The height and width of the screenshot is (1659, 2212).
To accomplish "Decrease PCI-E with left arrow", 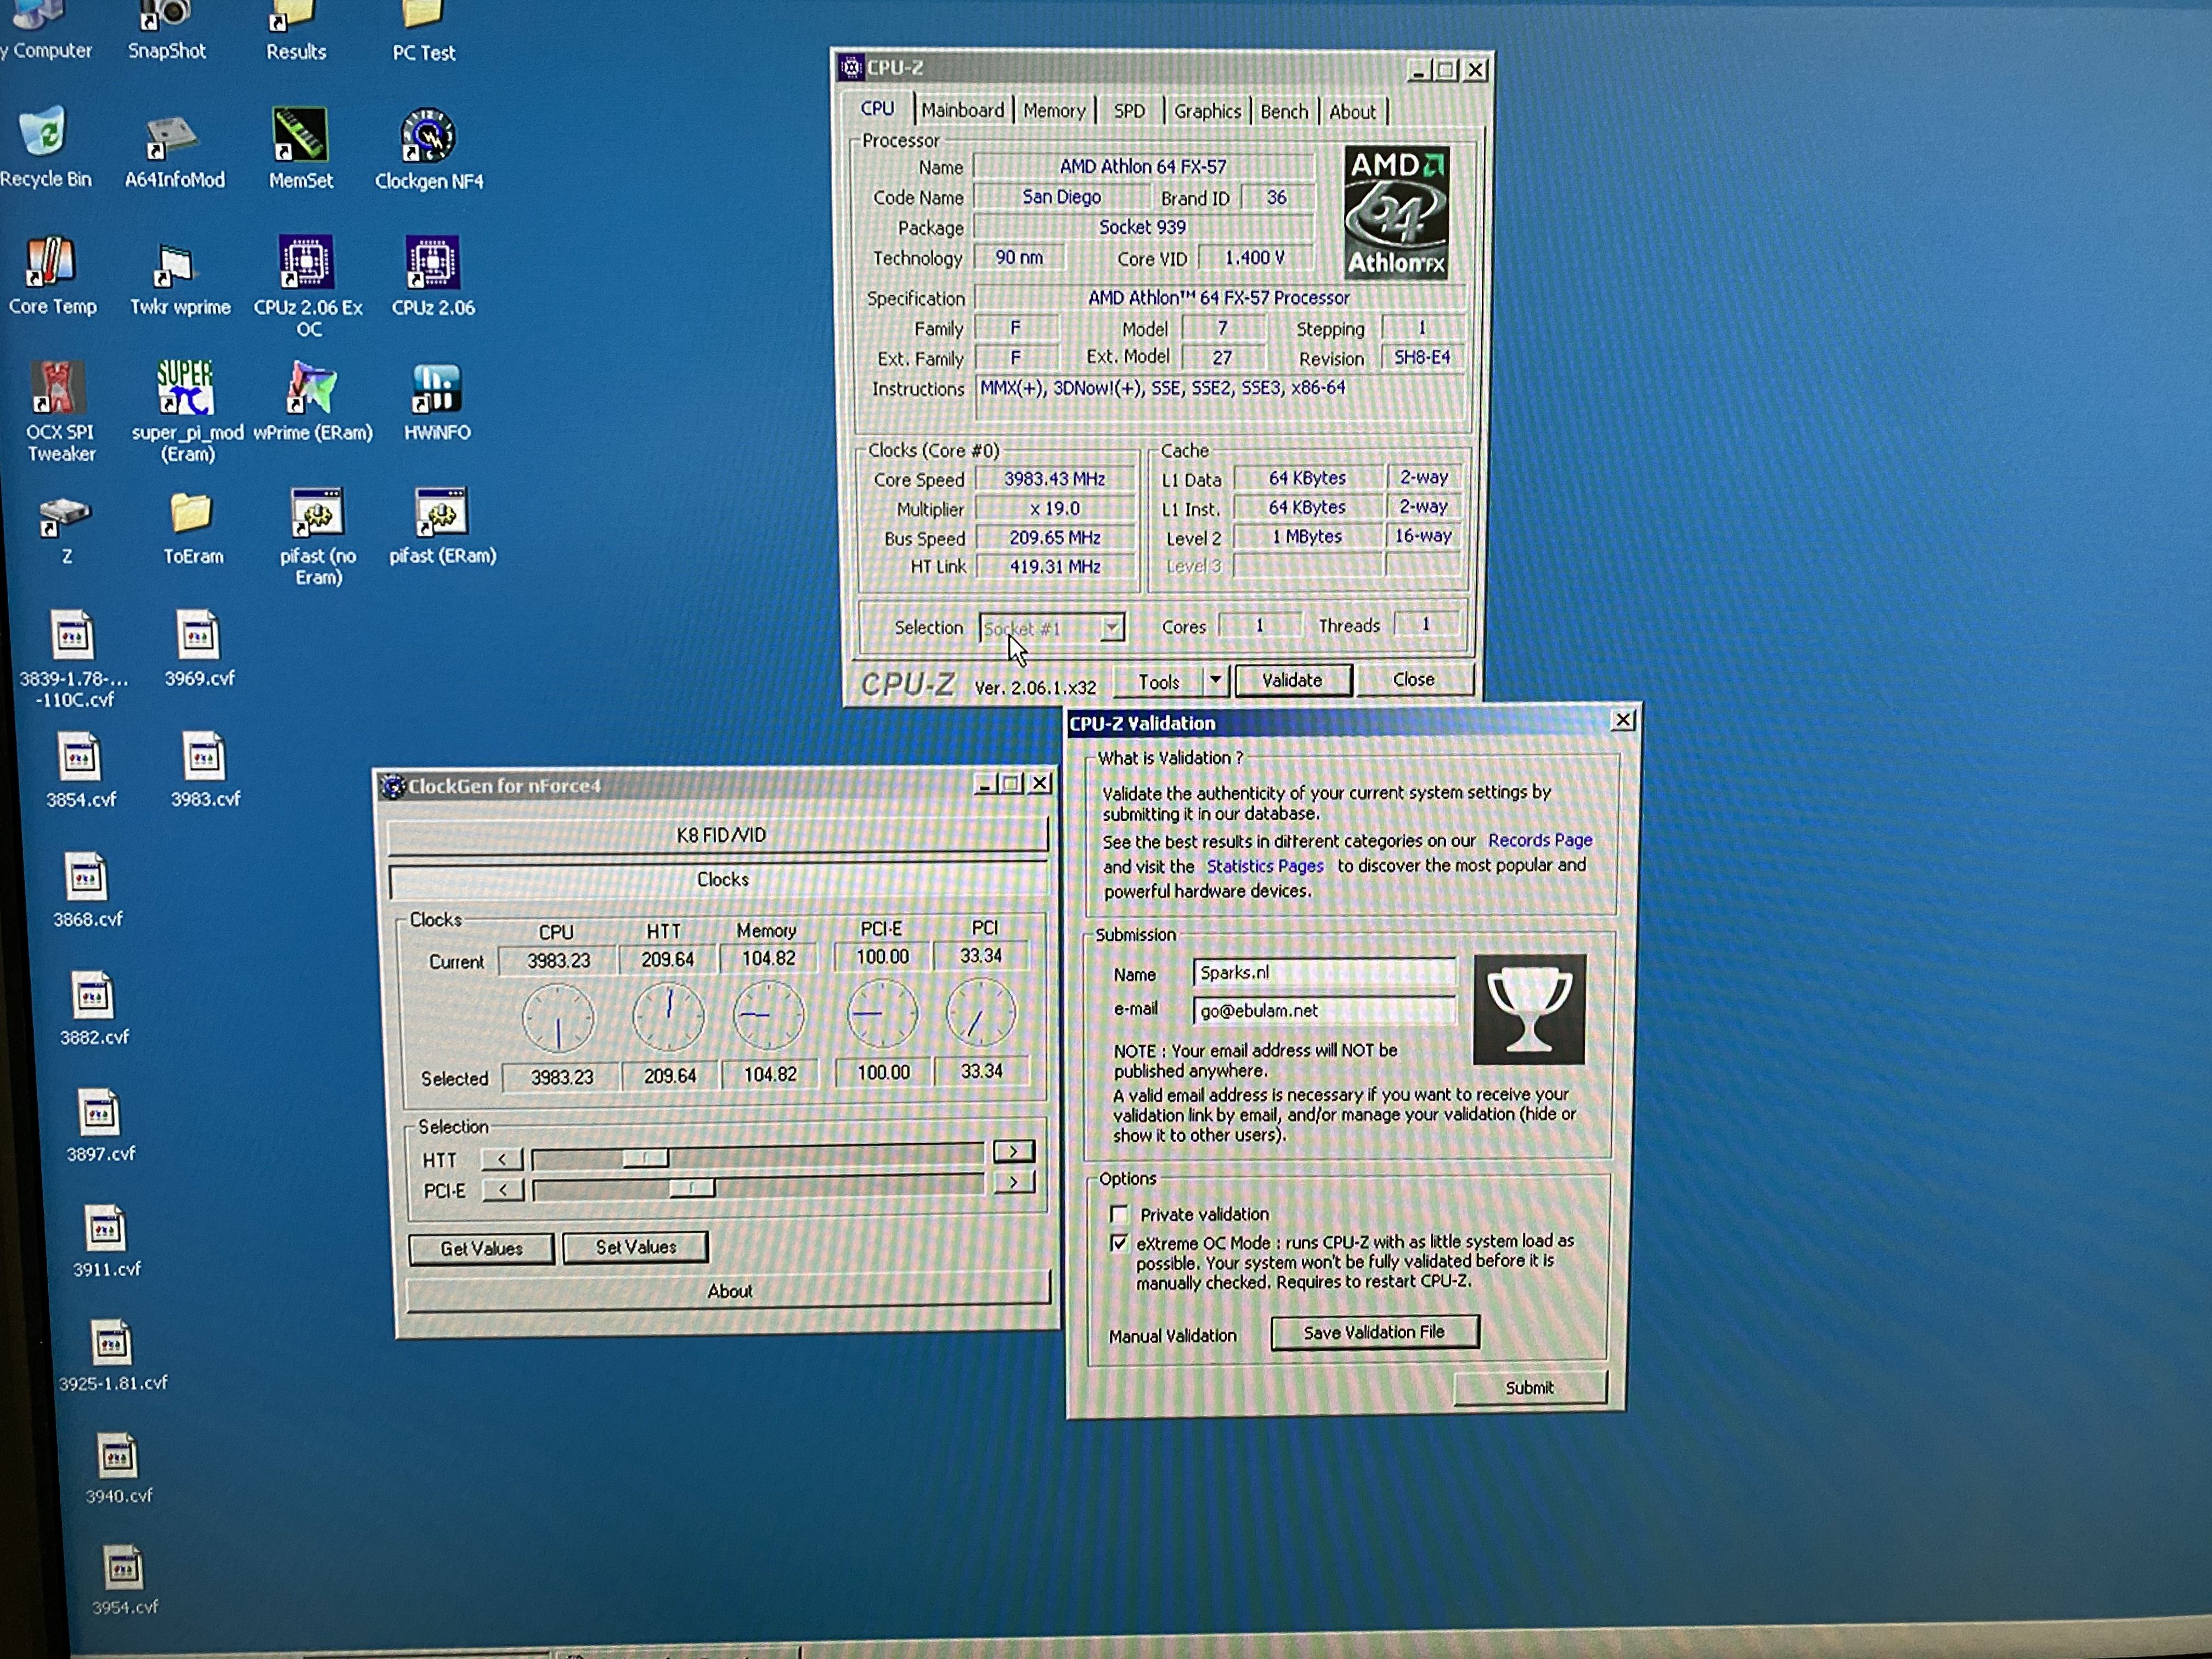I will click(503, 1189).
